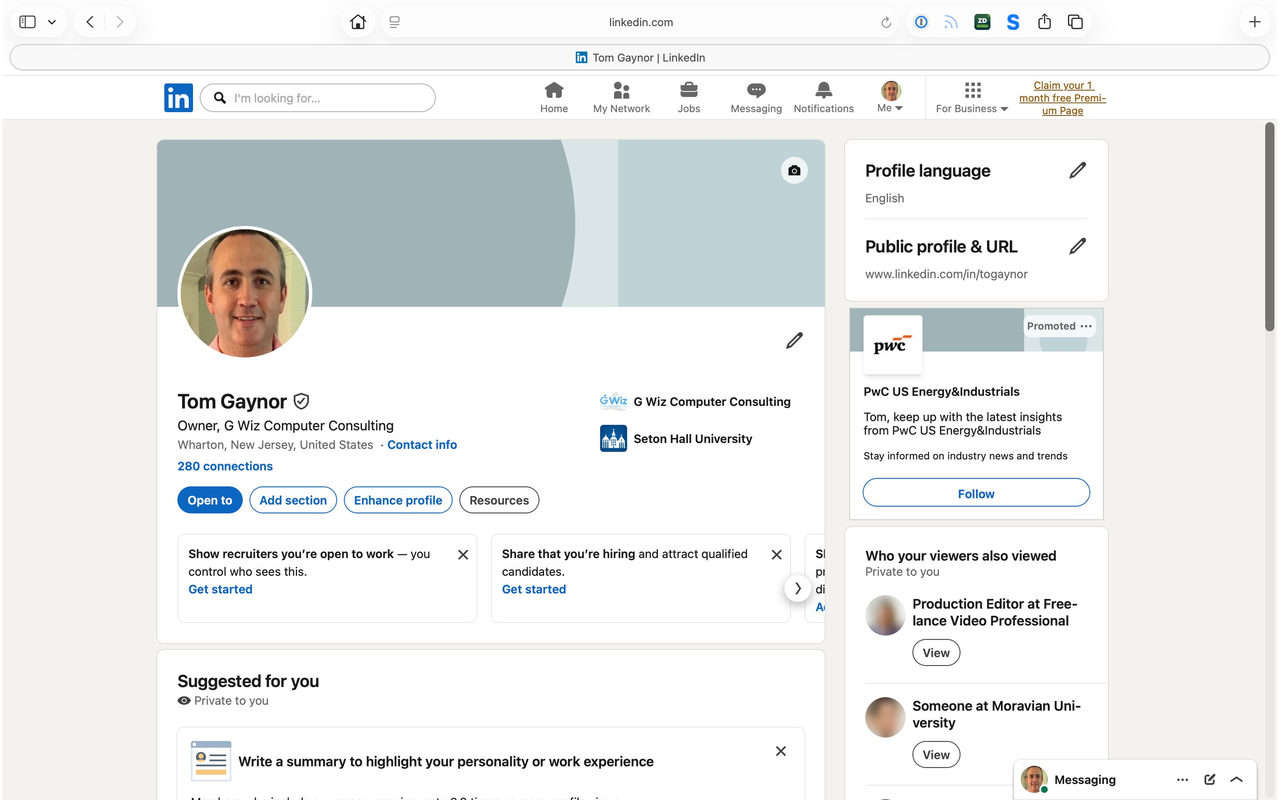Image resolution: width=1280 pixels, height=800 pixels.
Task: Open Seton Hall University link
Action: pos(676,439)
